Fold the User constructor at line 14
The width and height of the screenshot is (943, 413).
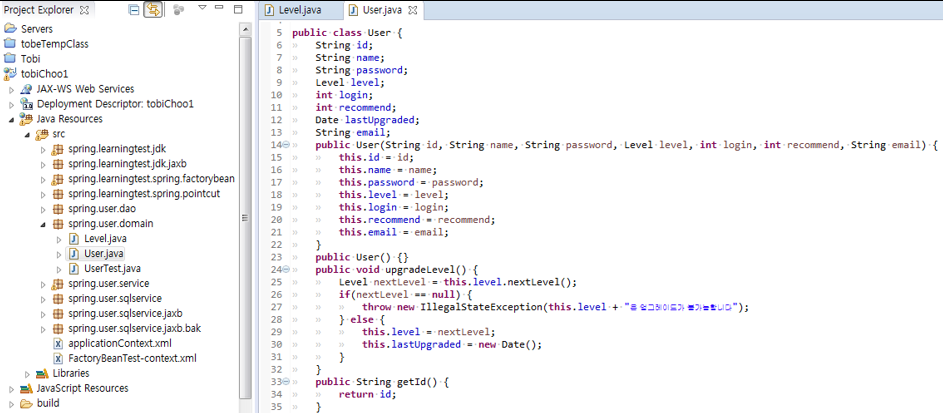coord(286,145)
